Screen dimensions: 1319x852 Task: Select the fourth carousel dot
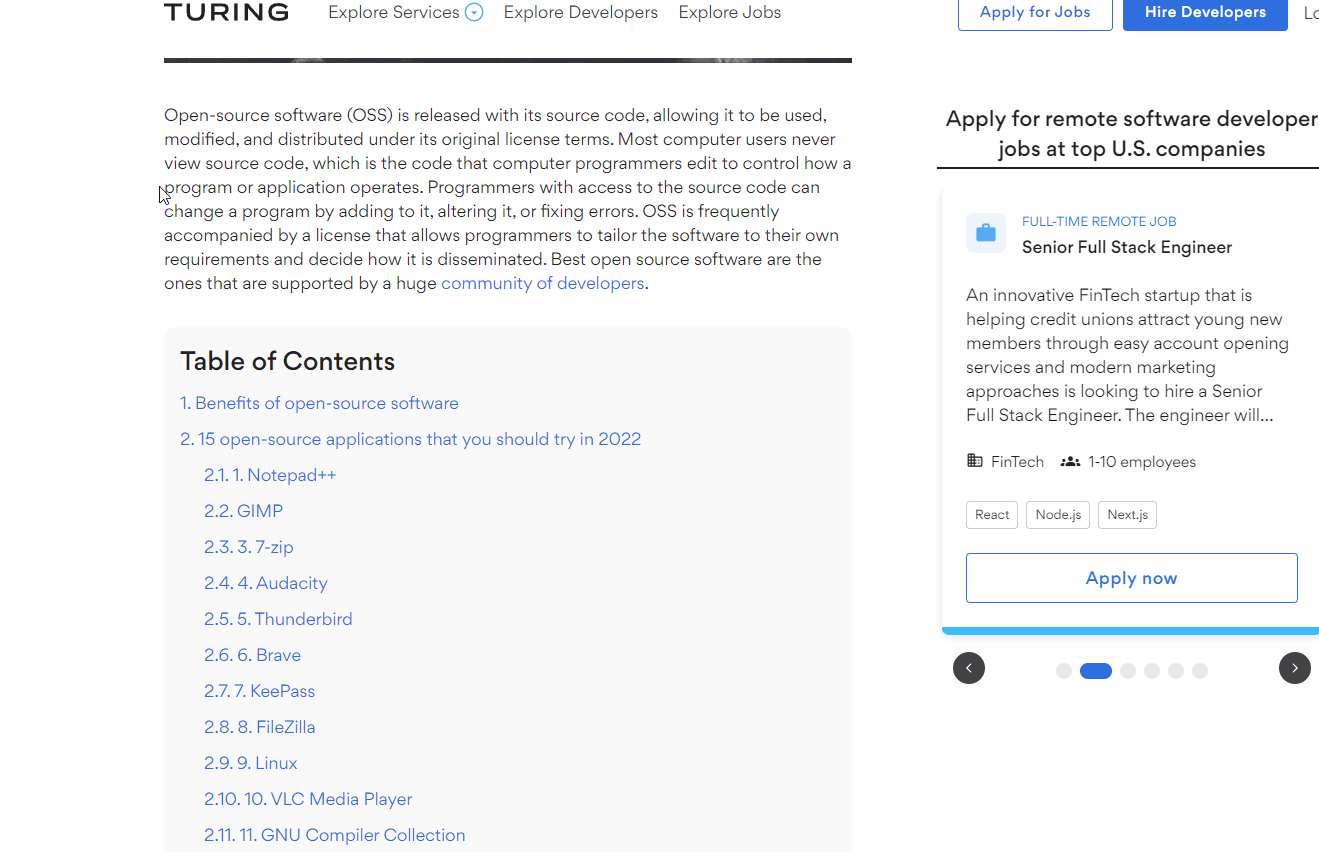click(1152, 671)
